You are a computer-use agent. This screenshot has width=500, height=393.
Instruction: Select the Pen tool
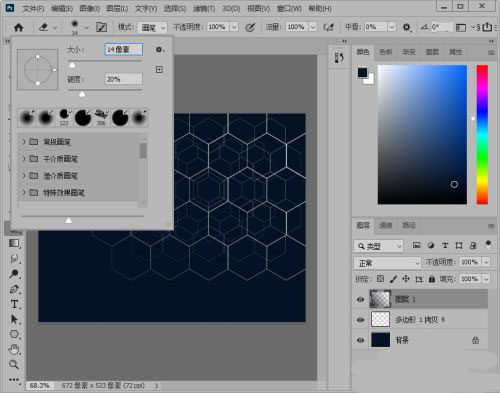click(14, 289)
